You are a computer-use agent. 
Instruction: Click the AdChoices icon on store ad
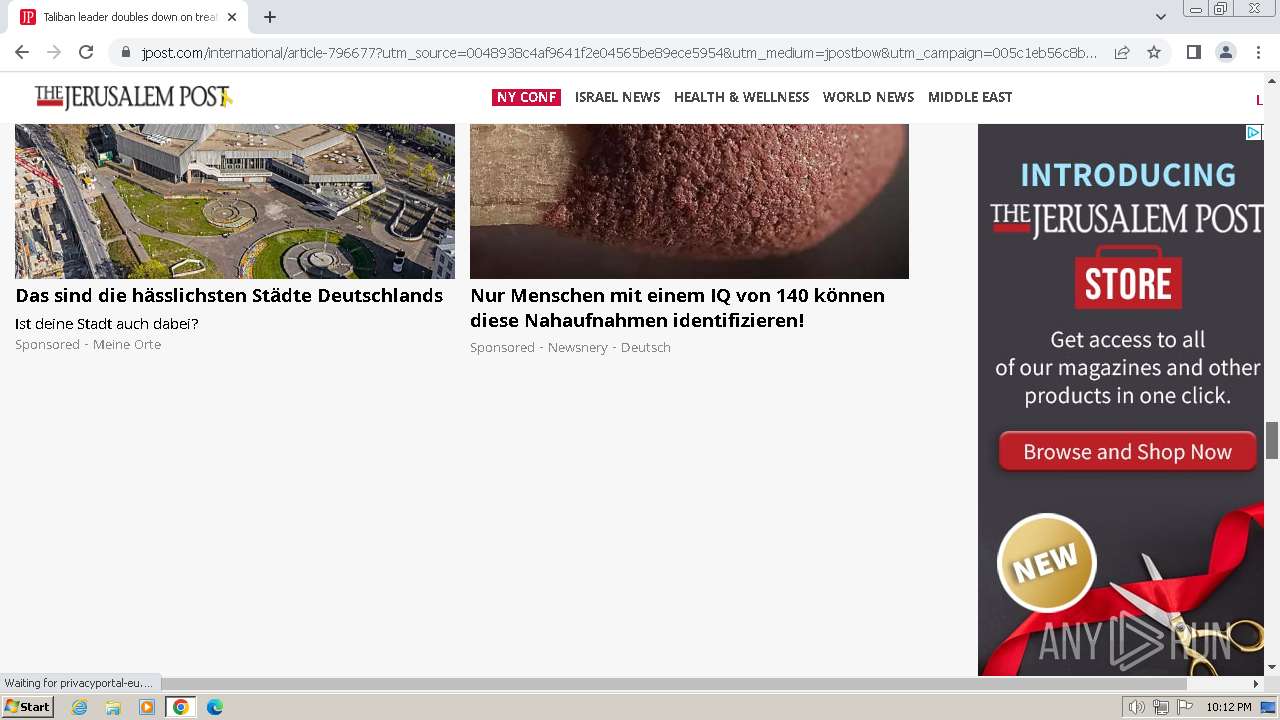[1253, 132]
